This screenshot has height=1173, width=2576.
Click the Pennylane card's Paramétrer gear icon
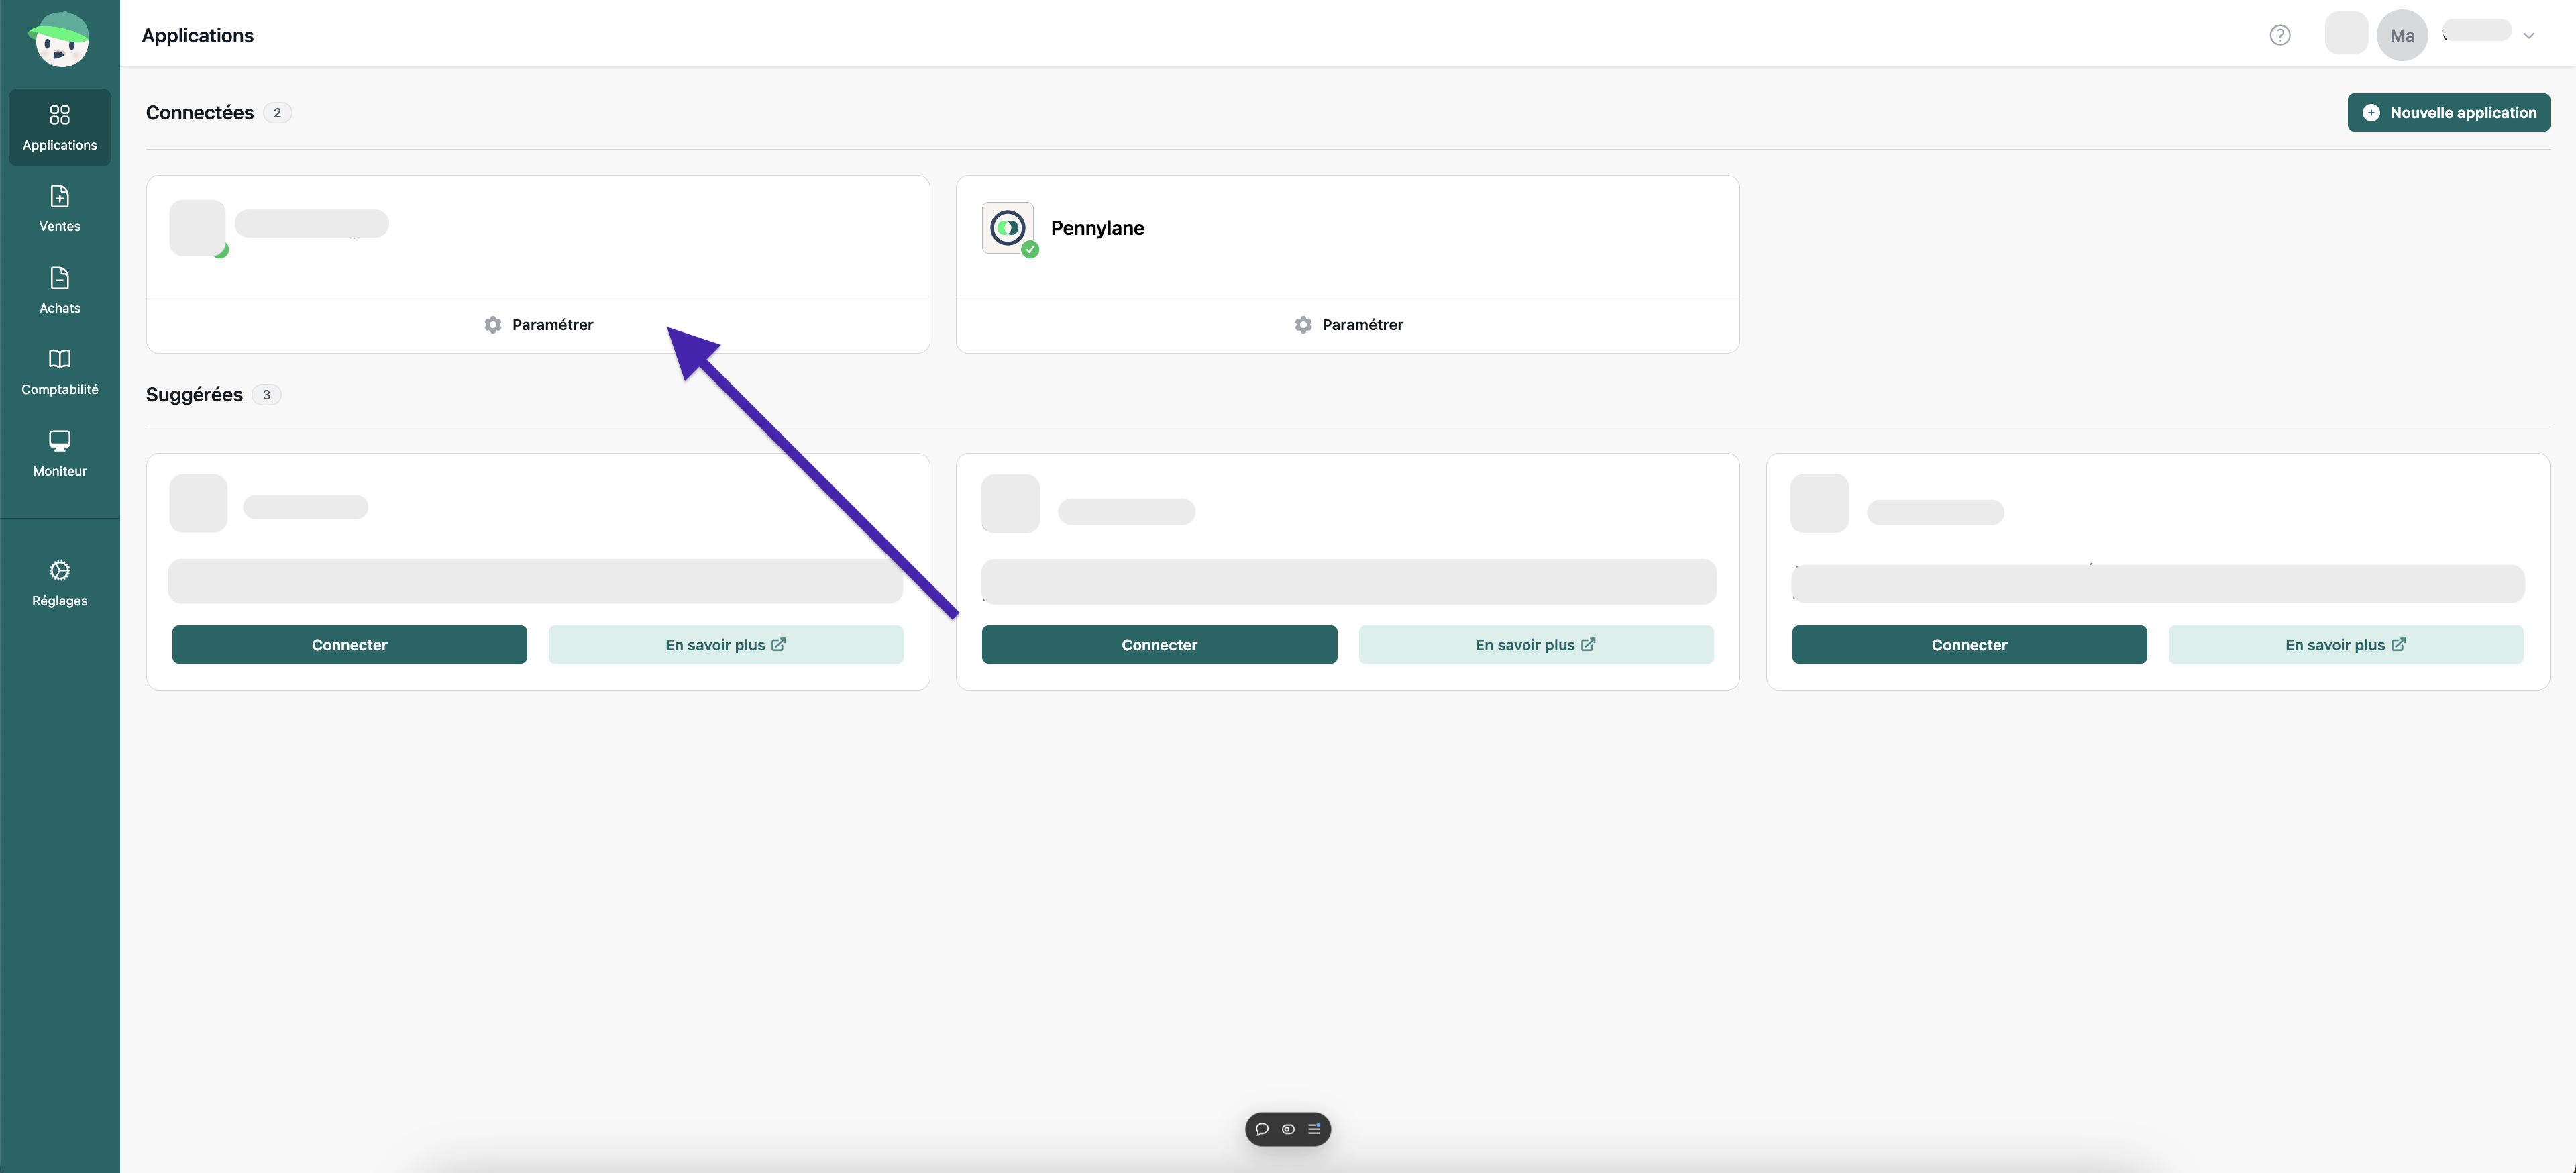click(x=1303, y=325)
